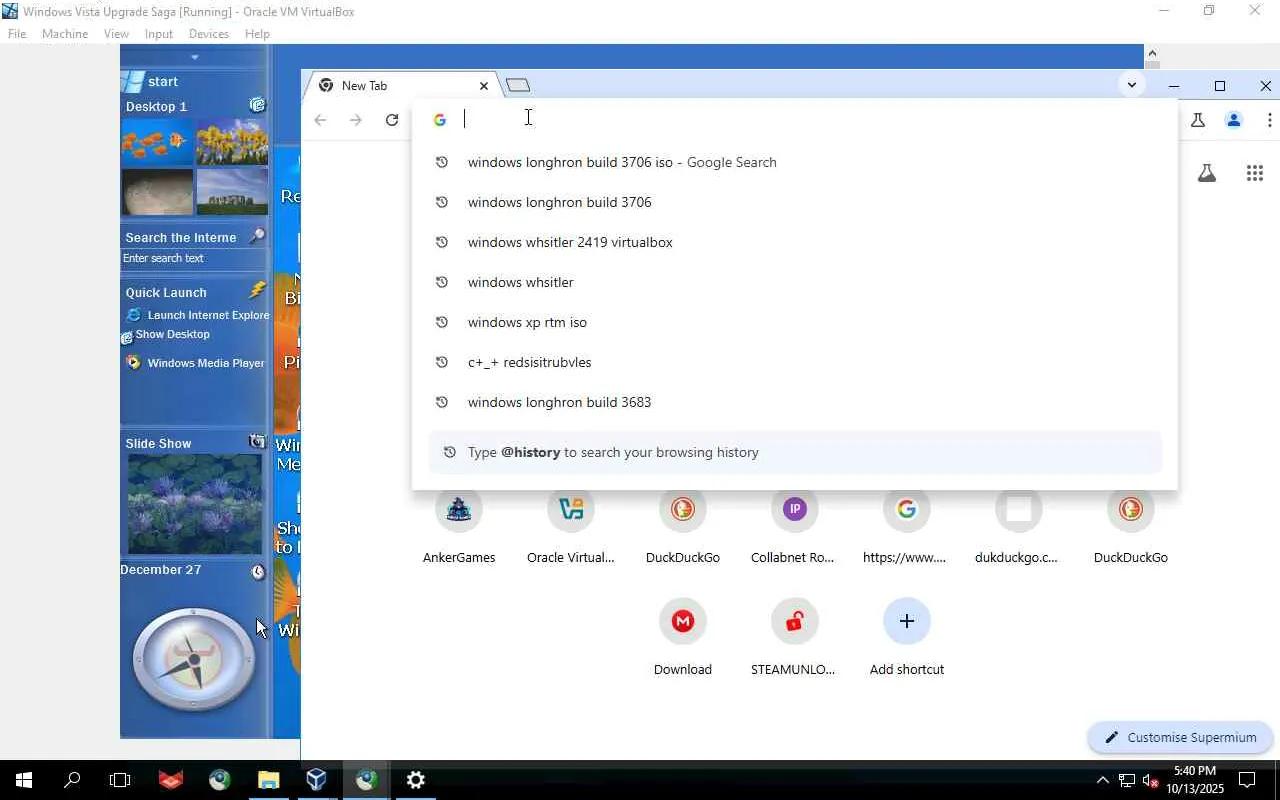Open the browser profile avatar
This screenshot has width=1280, height=800.
1234,120
